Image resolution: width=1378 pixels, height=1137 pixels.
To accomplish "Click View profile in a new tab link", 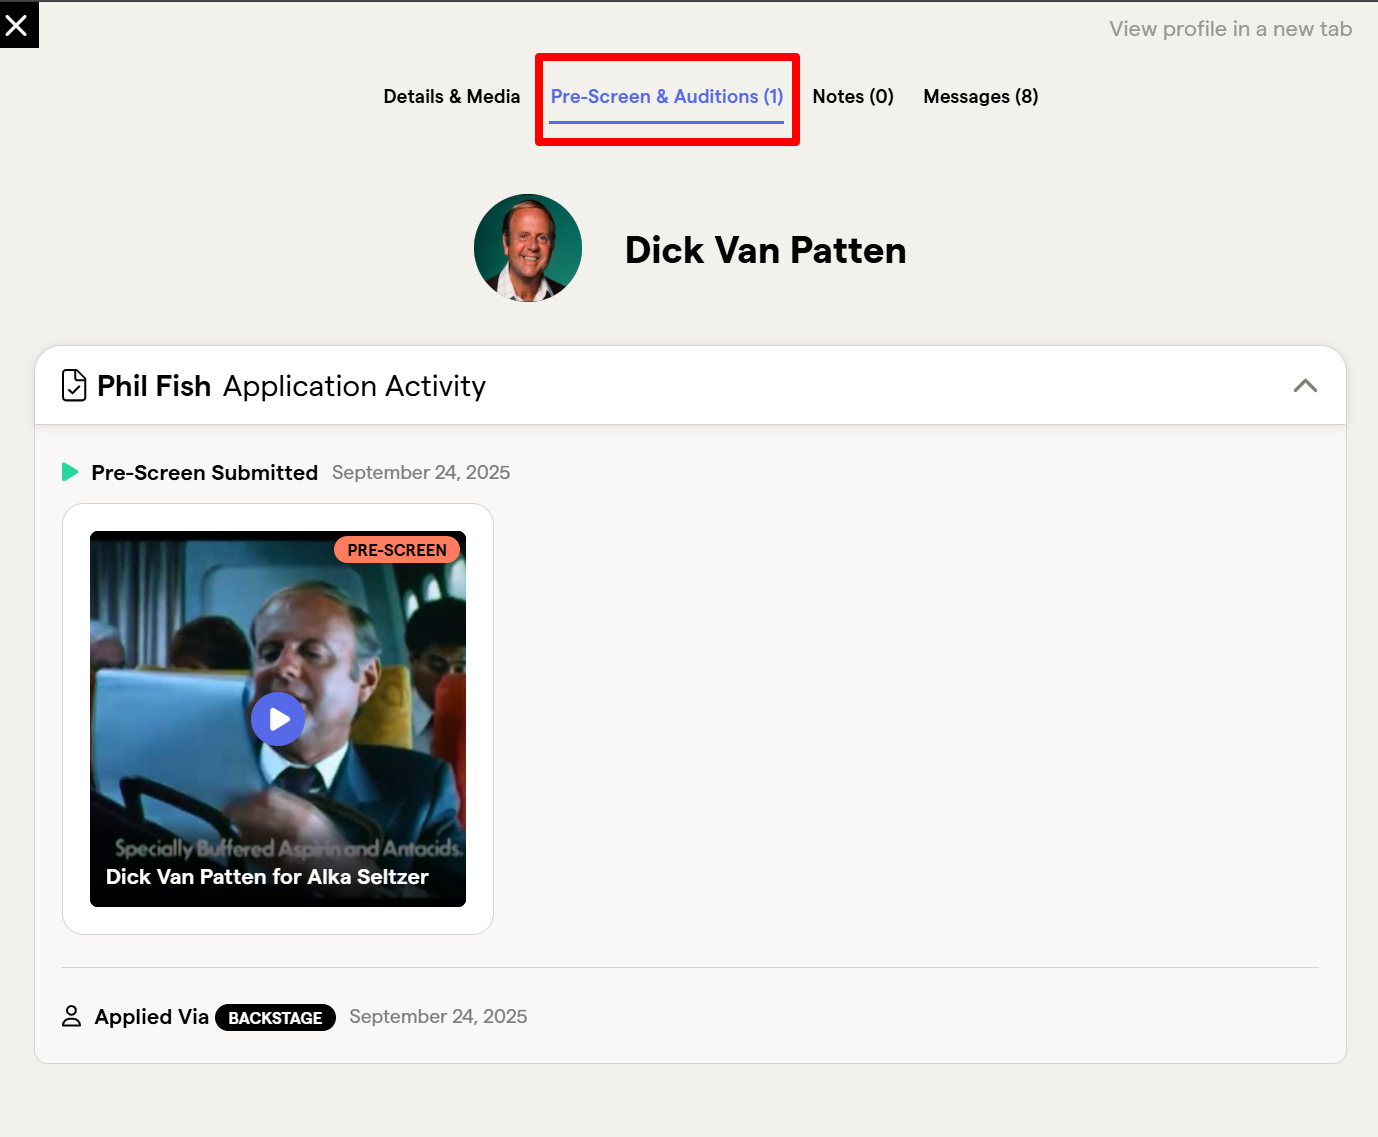I will click(x=1230, y=29).
